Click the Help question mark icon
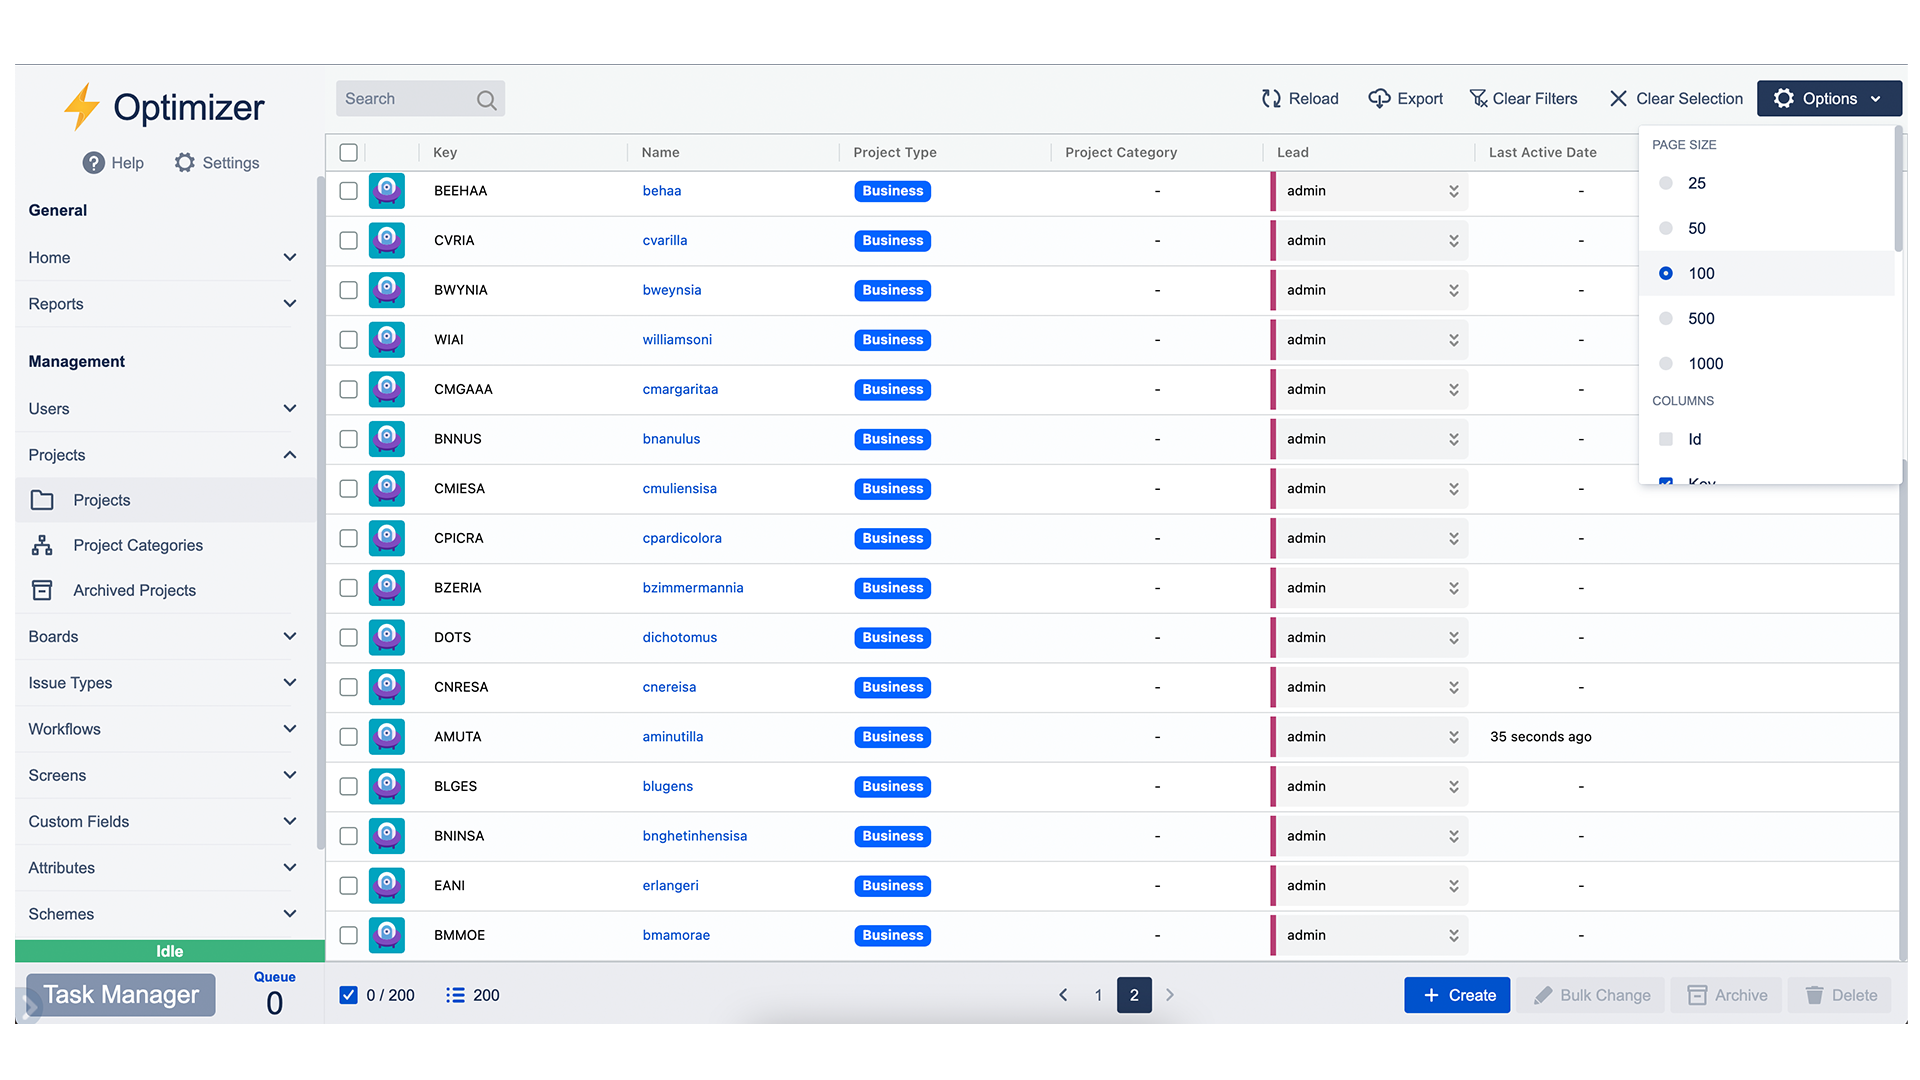The height and width of the screenshot is (1080, 1920). click(x=93, y=163)
